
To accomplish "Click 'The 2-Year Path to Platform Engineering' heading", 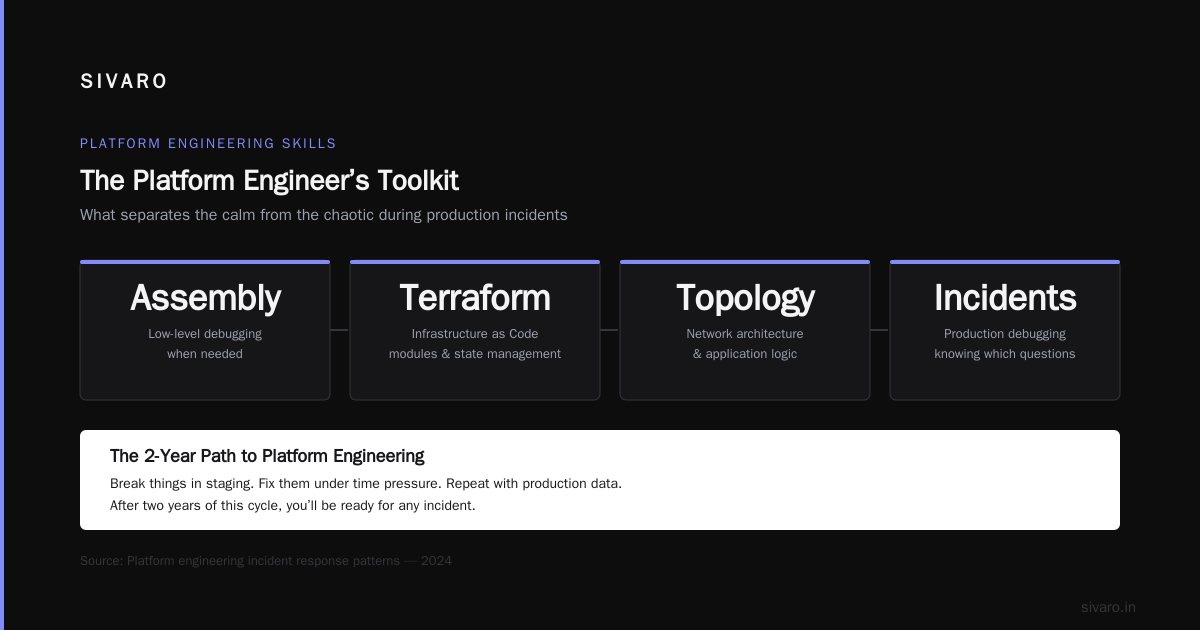I will click(x=267, y=456).
